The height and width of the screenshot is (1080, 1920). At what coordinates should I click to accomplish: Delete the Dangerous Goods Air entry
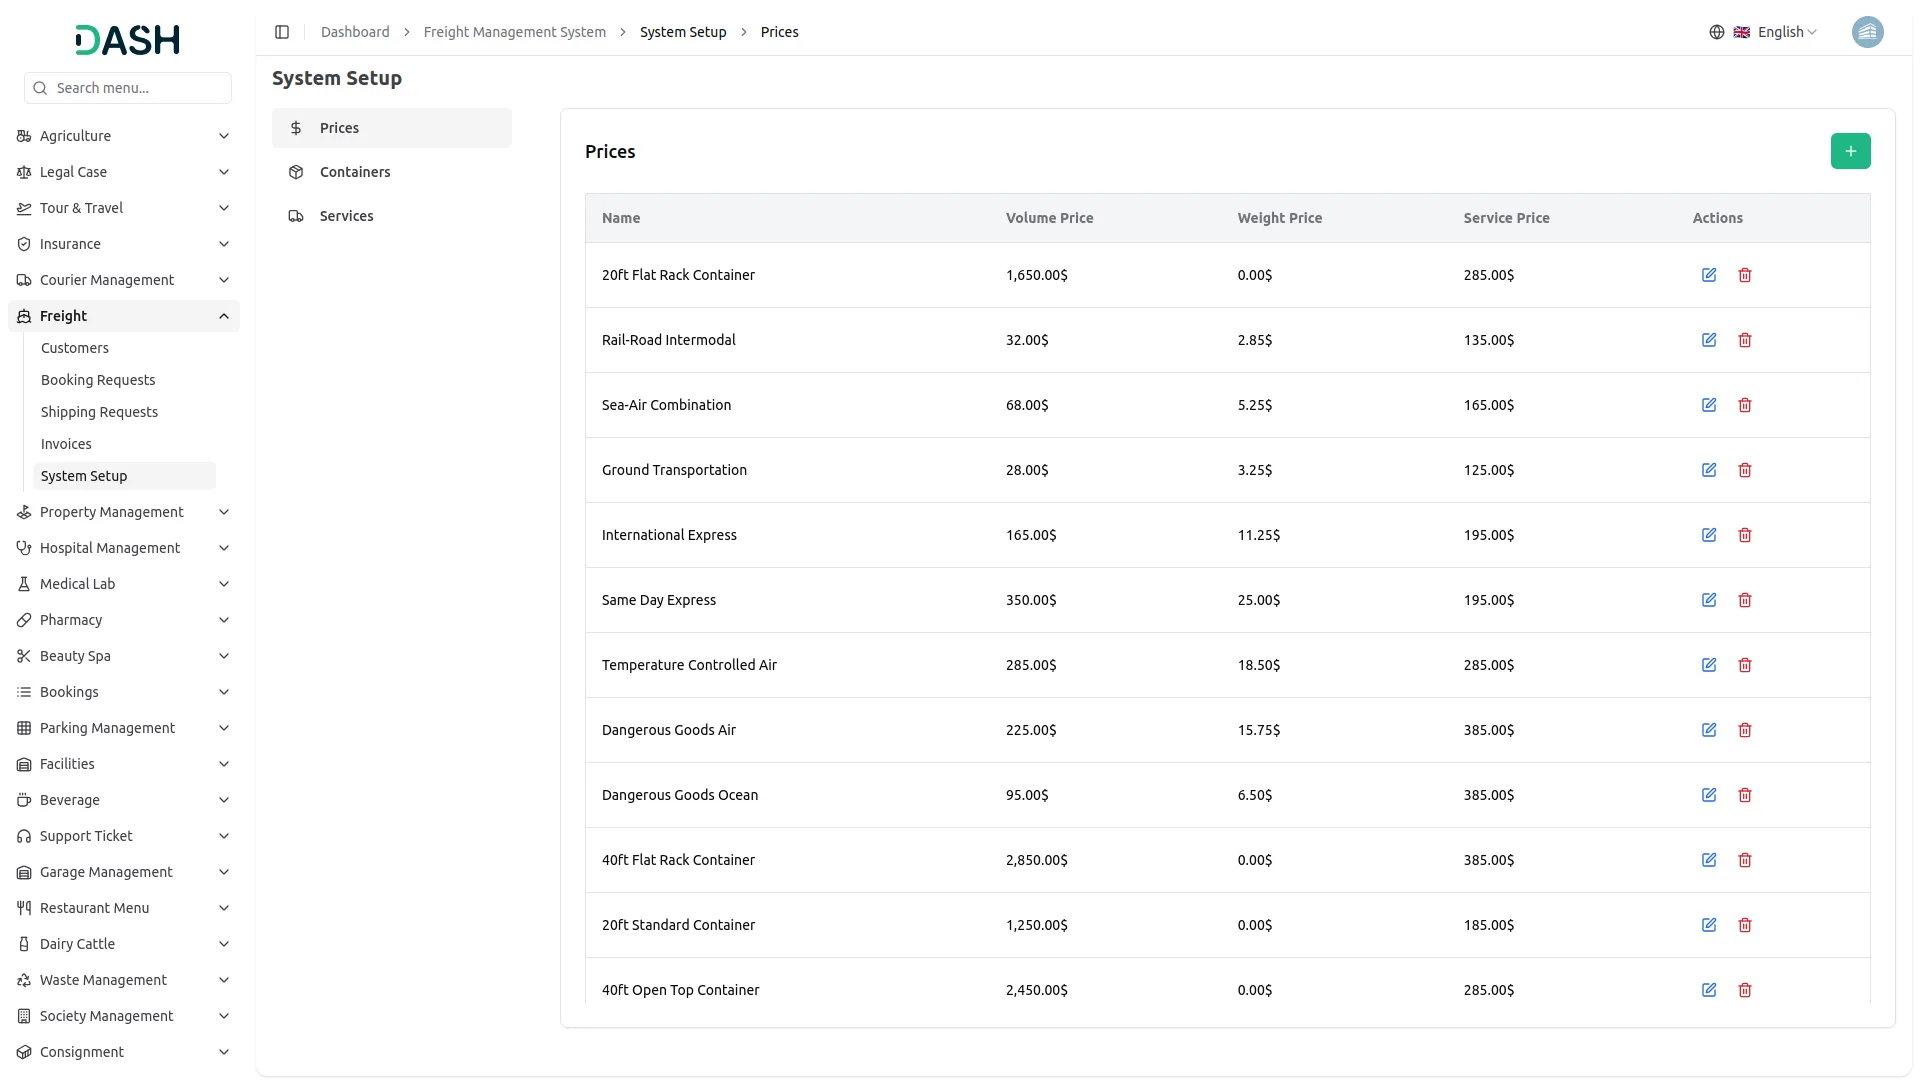click(x=1745, y=730)
